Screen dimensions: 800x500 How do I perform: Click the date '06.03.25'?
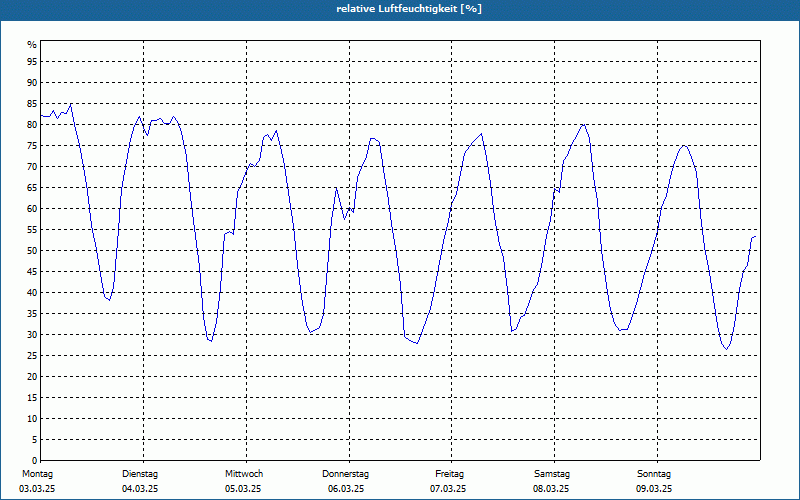(x=346, y=489)
